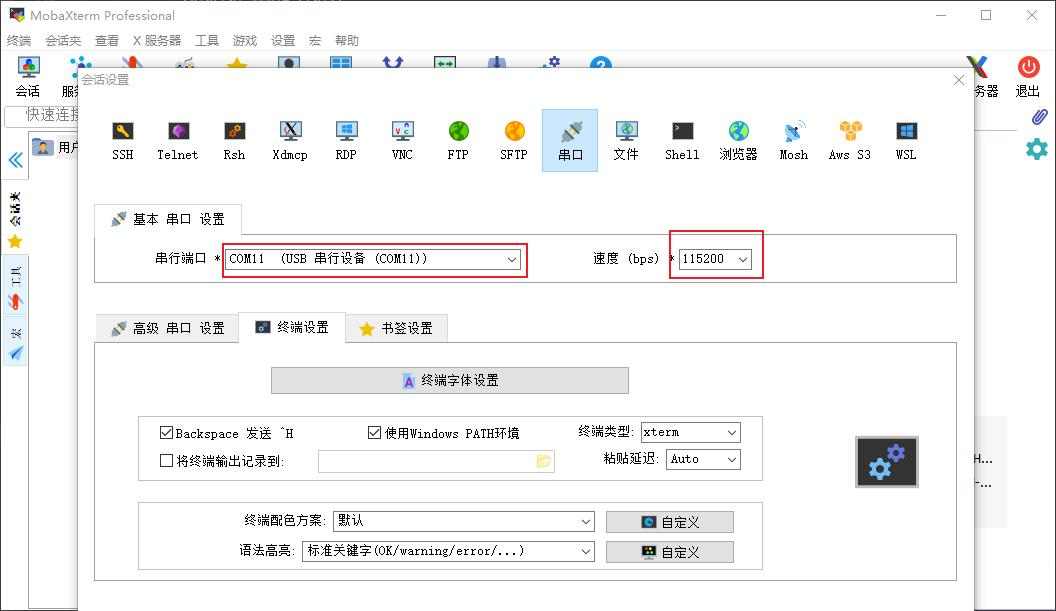The height and width of the screenshot is (611, 1056).
Task: Select the 文件 file session icon
Action: click(626, 141)
